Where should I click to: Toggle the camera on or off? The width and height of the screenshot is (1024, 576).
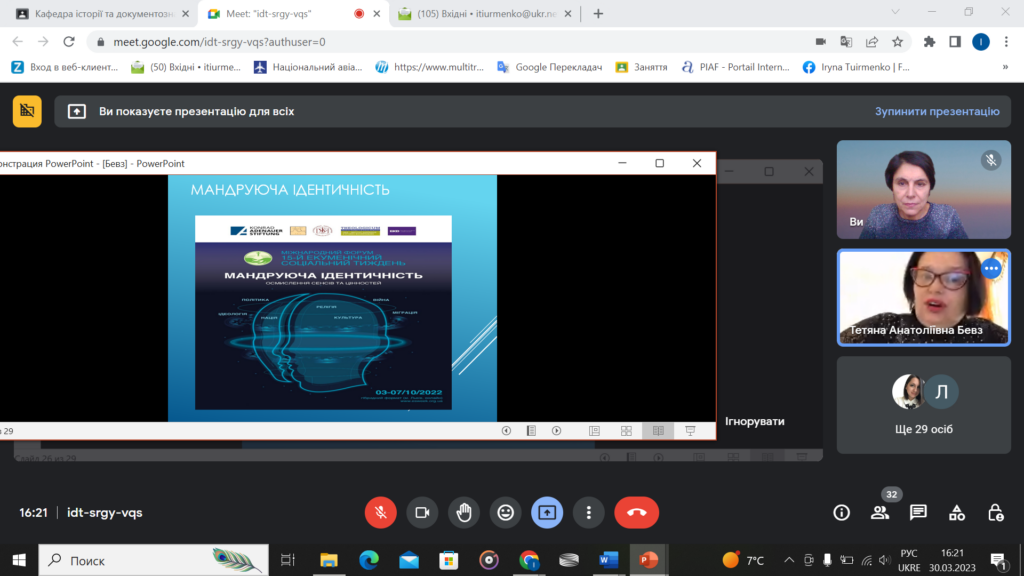422,512
